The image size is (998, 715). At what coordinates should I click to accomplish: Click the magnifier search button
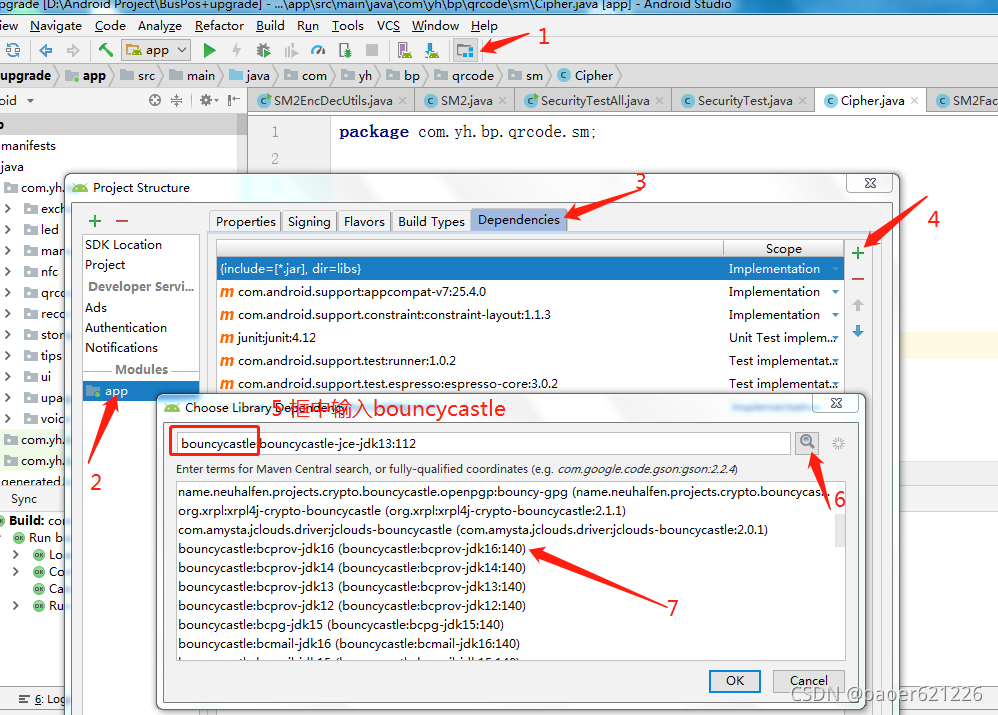tap(807, 442)
